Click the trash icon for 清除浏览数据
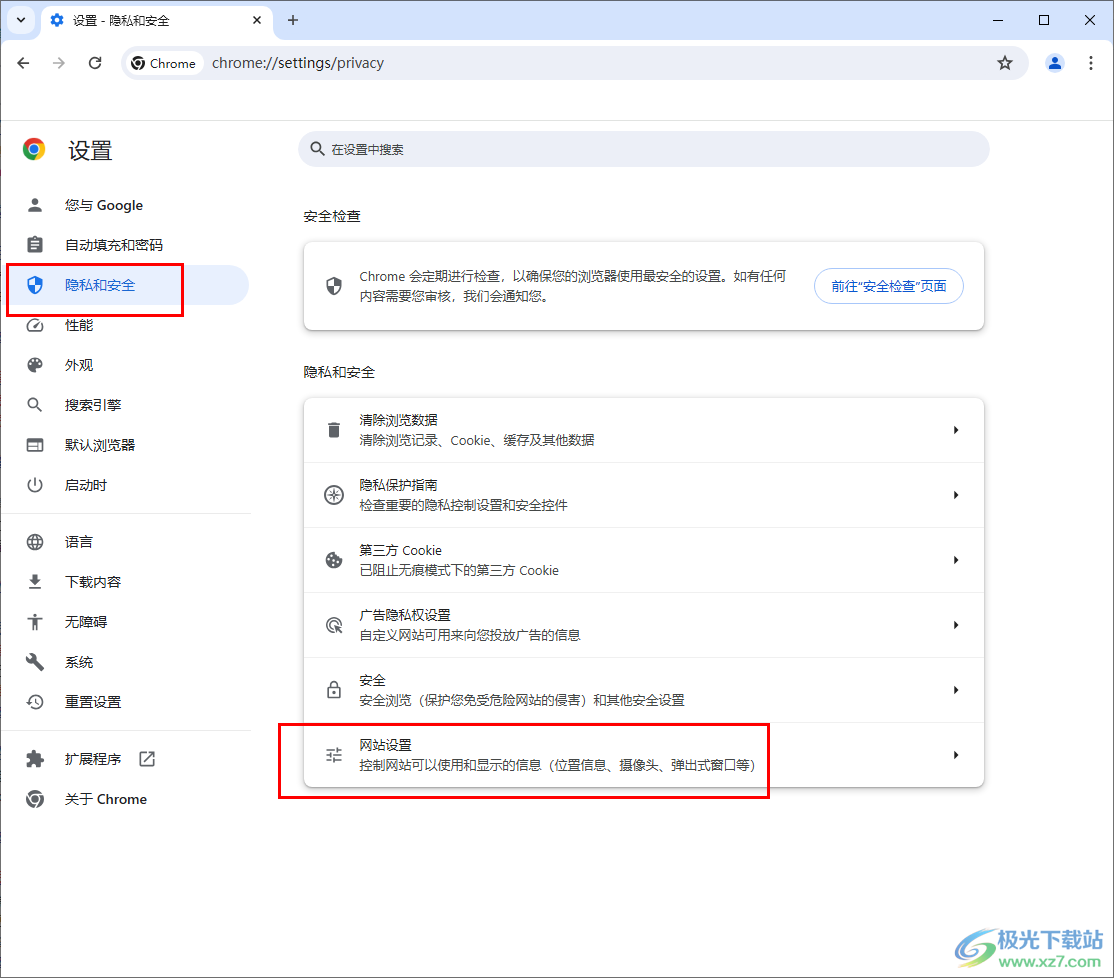1114x978 pixels. point(334,430)
